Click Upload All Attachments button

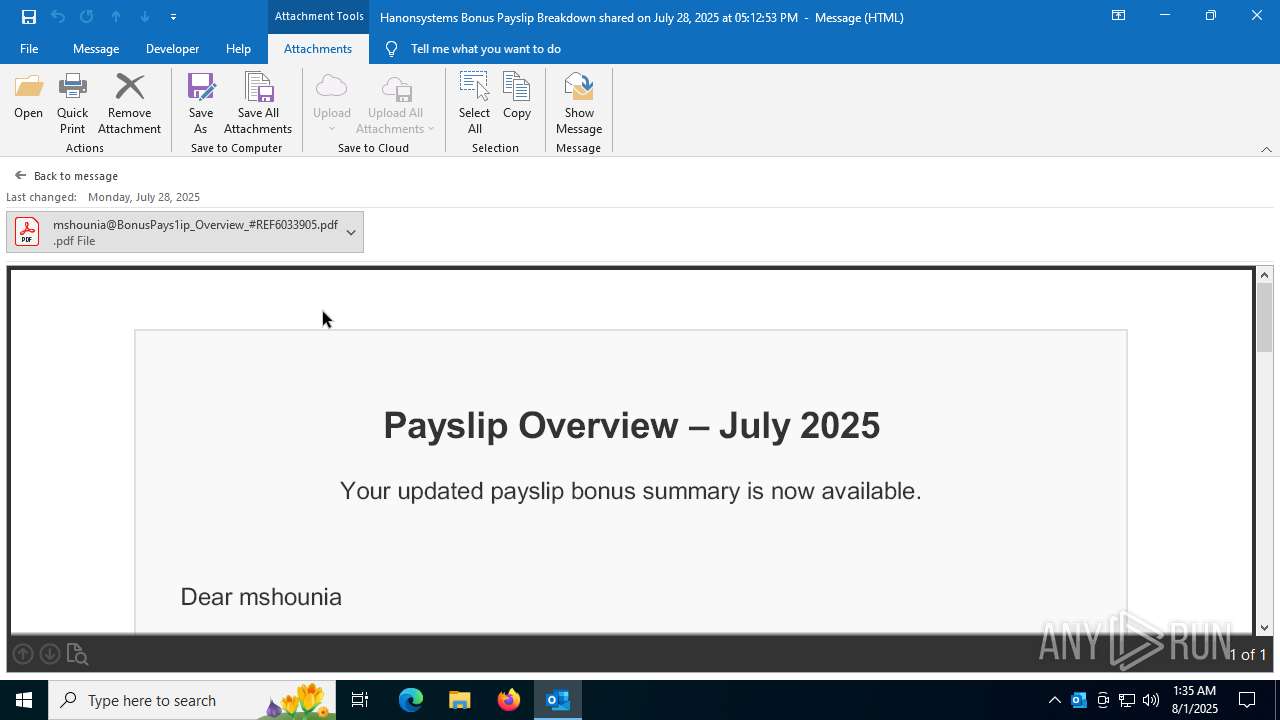[x=395, y=104]
